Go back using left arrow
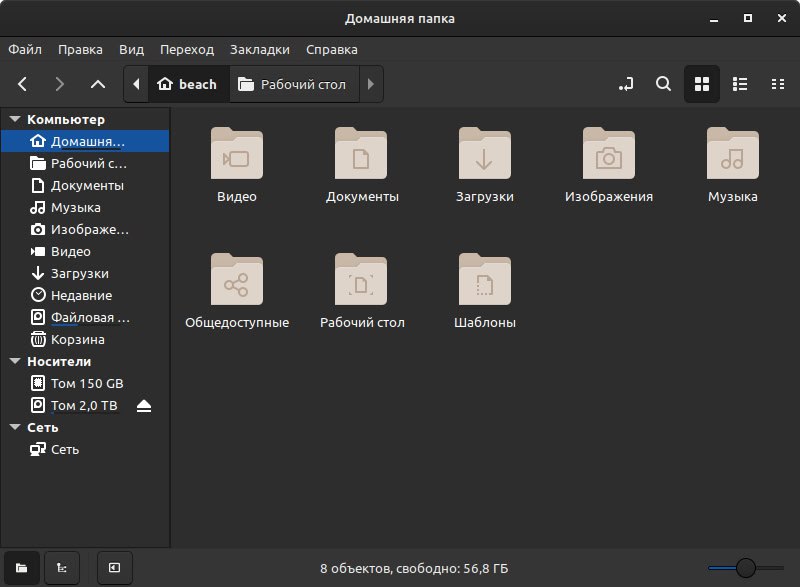This screenshot has width=800, height=587. click(22, 84)
